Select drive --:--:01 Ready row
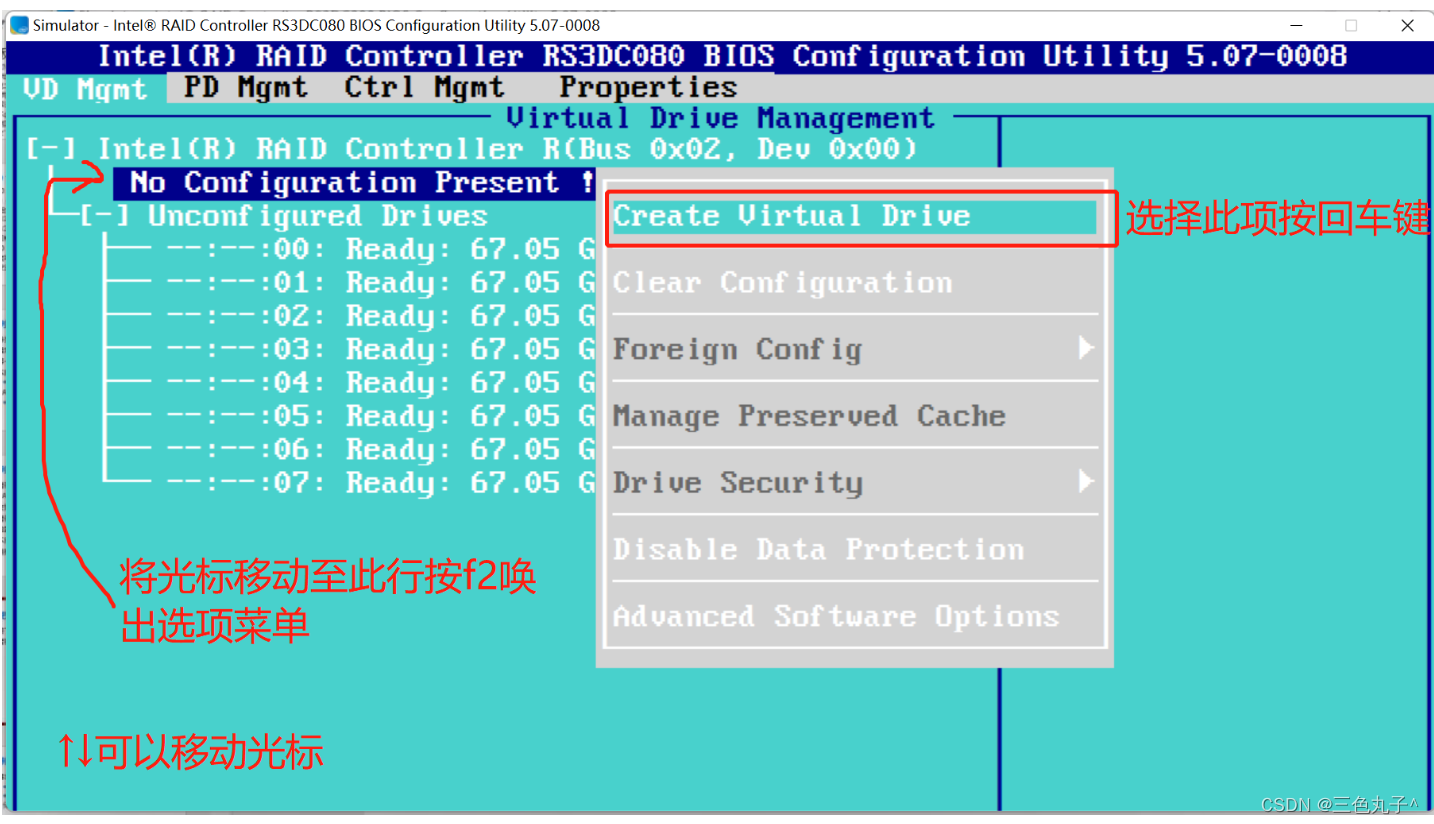Viewport: 1434px width, 824px height. (380, 283)
